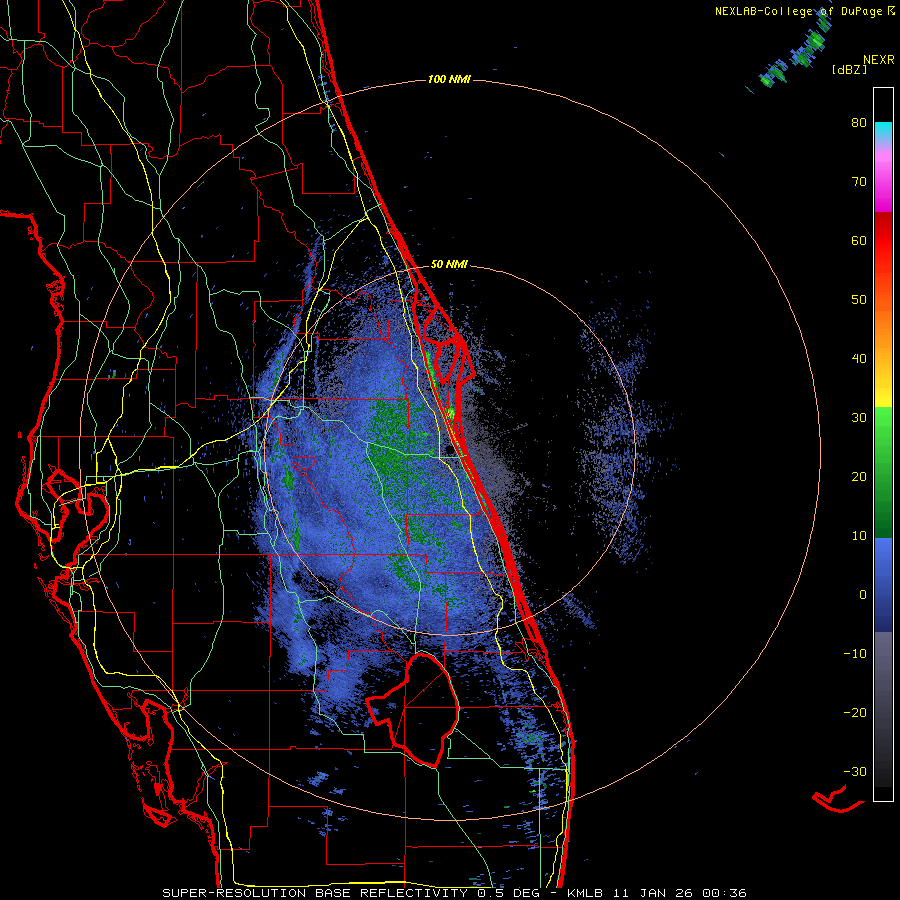This screenshot has height=900, width=900.
Task: Click the 50 value on the dBZ scale
Action: click(859, 300)
